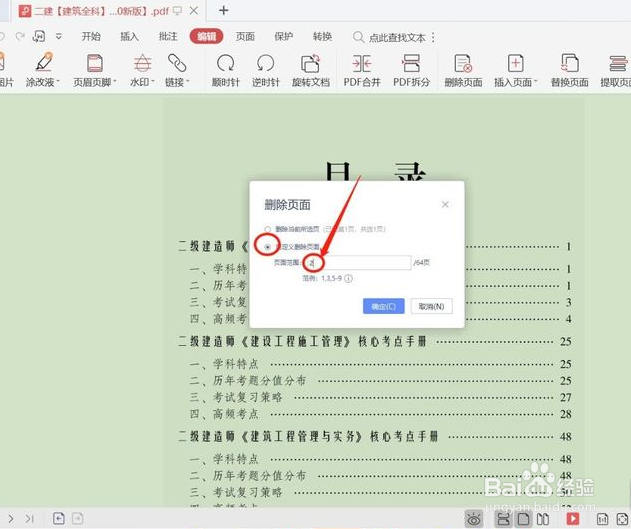Click the 删除页面 delete page icon

(x=463, y=63)
